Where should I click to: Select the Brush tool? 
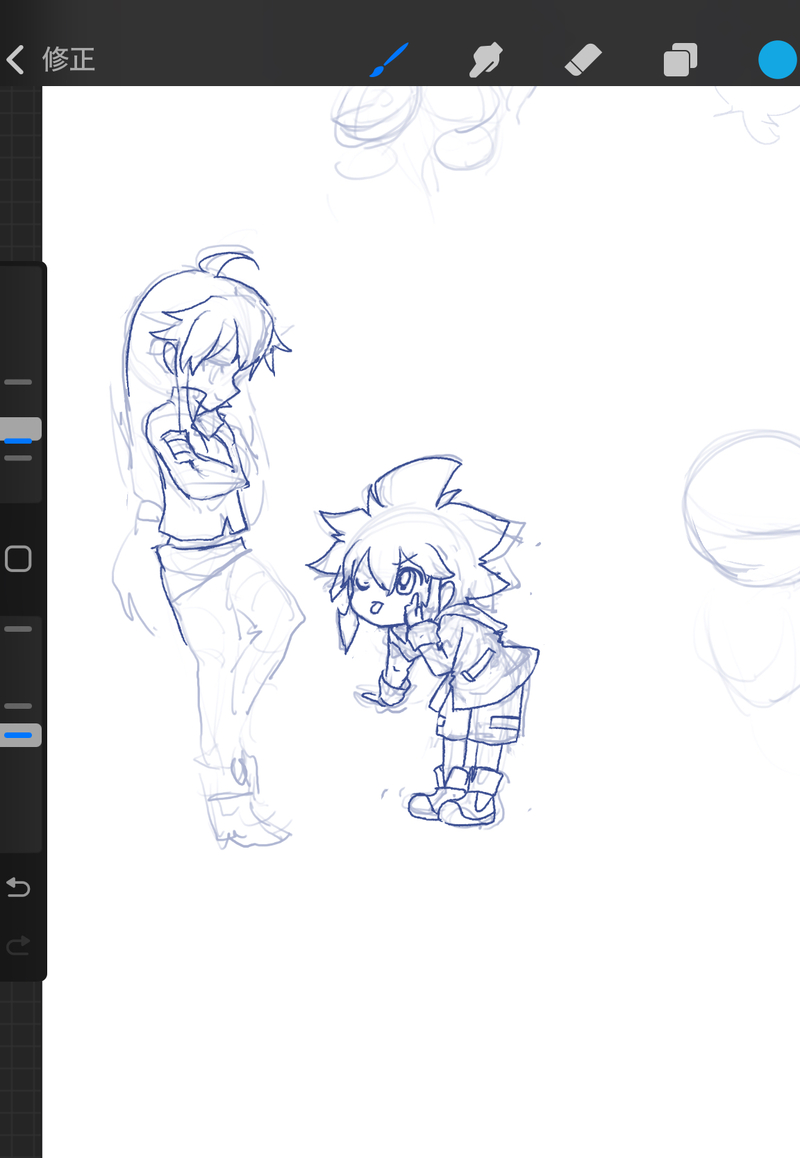click(389, 60)
